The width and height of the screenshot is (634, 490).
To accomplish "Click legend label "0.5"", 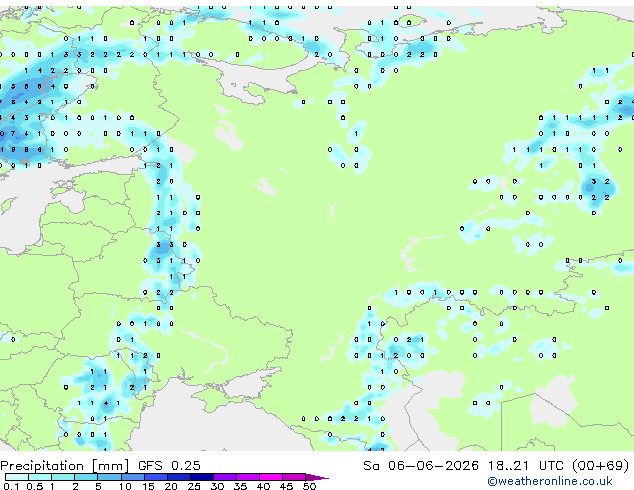I will click(x=35, y=486).
